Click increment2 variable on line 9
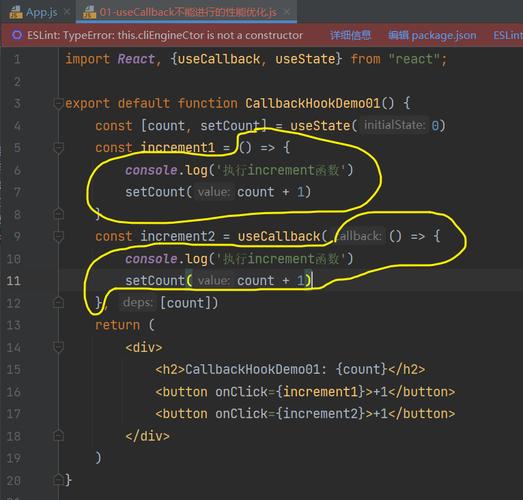 coord(177,236)
